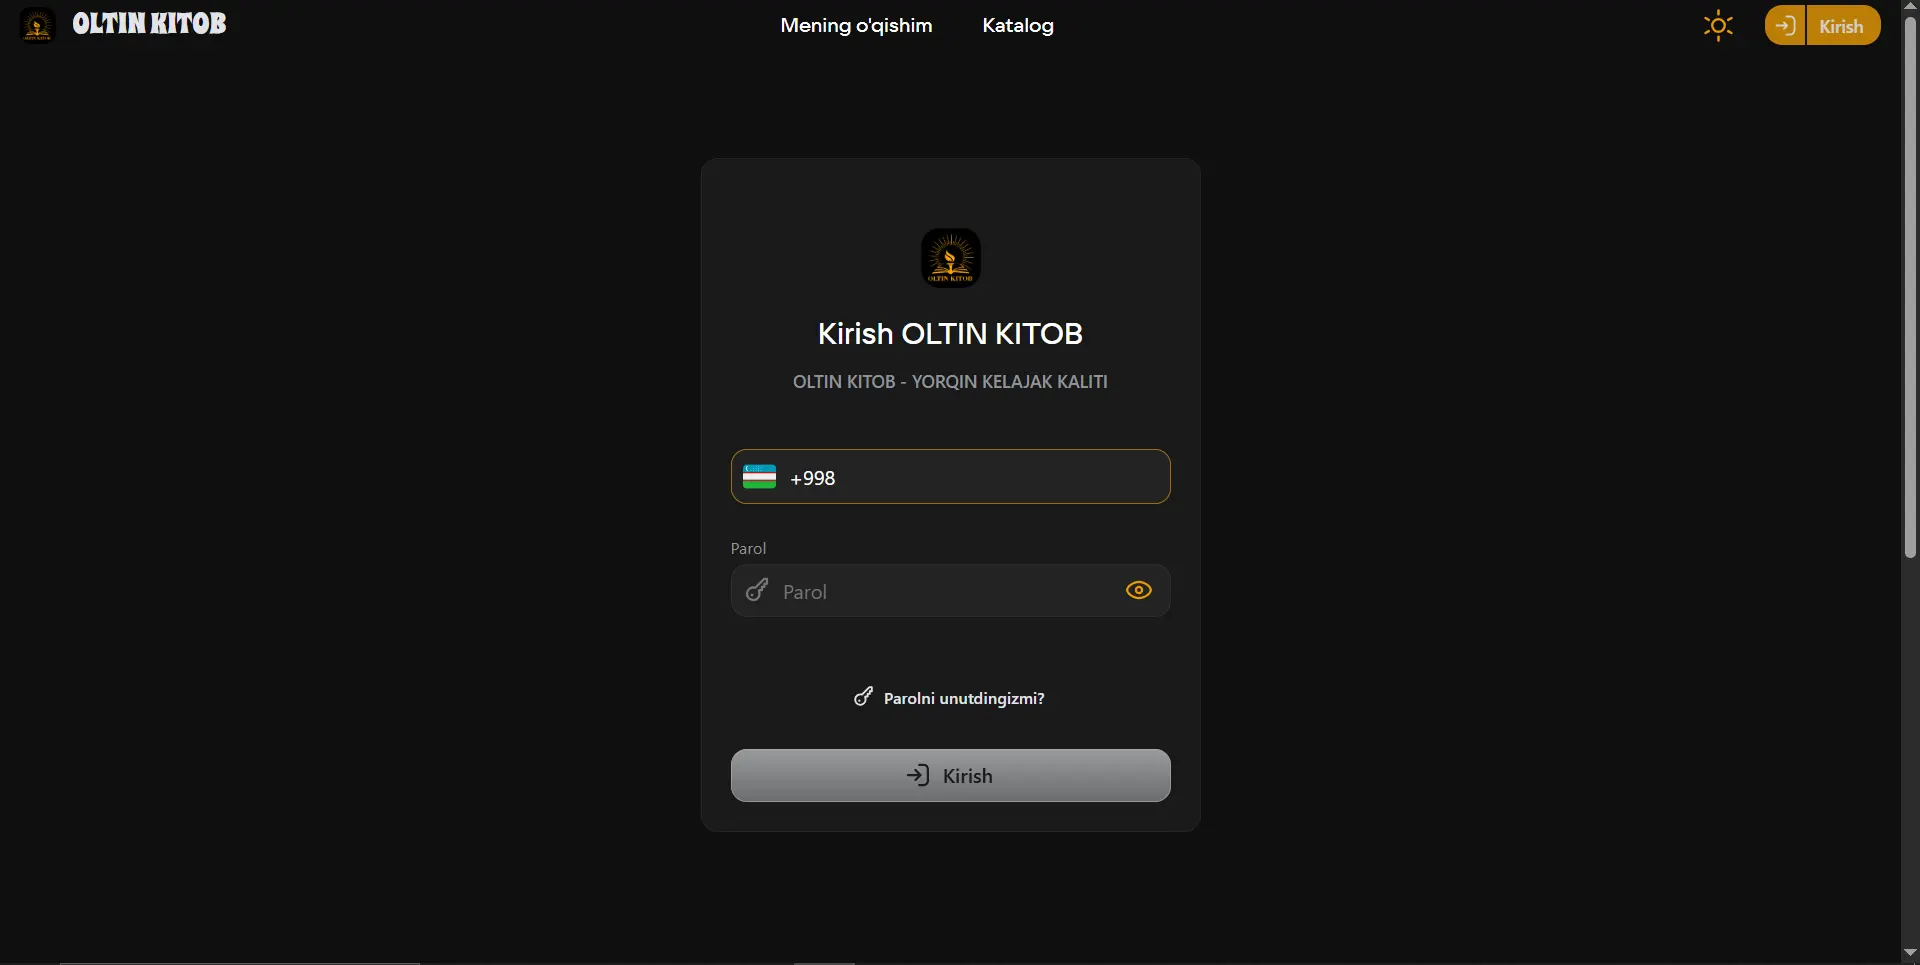
Task: Click the login arrow icon in header
Action: click(1785, 25)
